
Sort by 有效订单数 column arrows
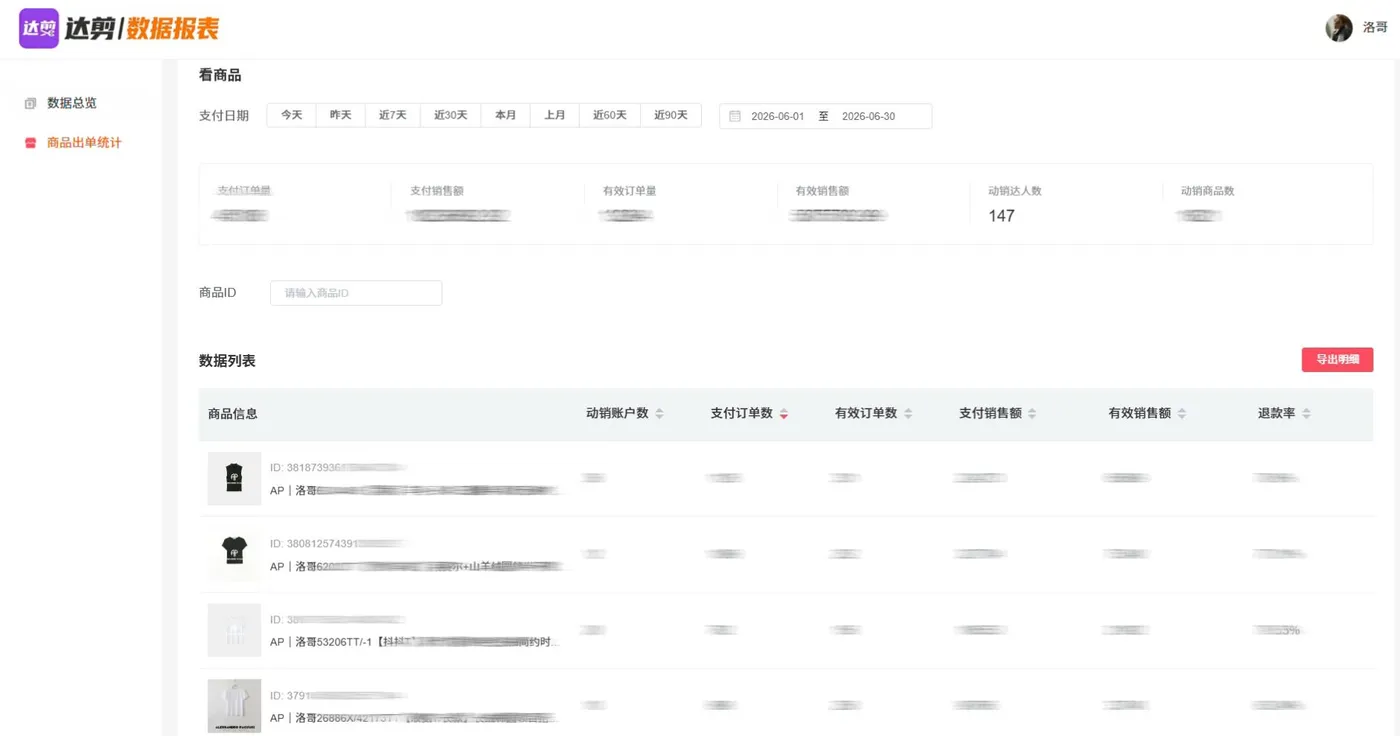(908, 414)
